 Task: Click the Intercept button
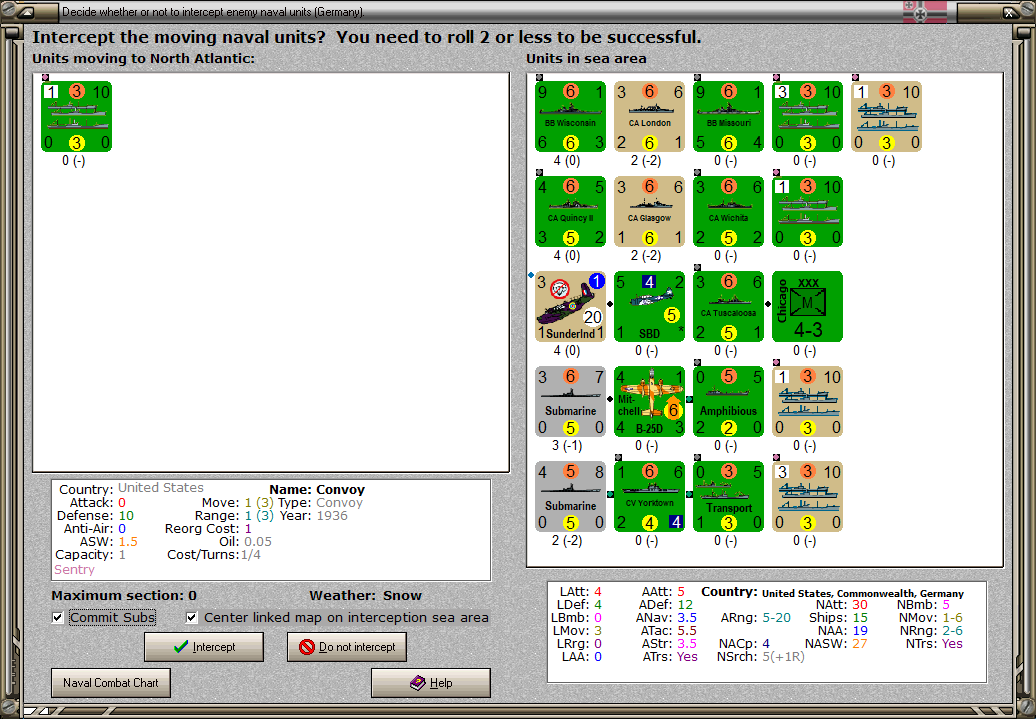204,647
